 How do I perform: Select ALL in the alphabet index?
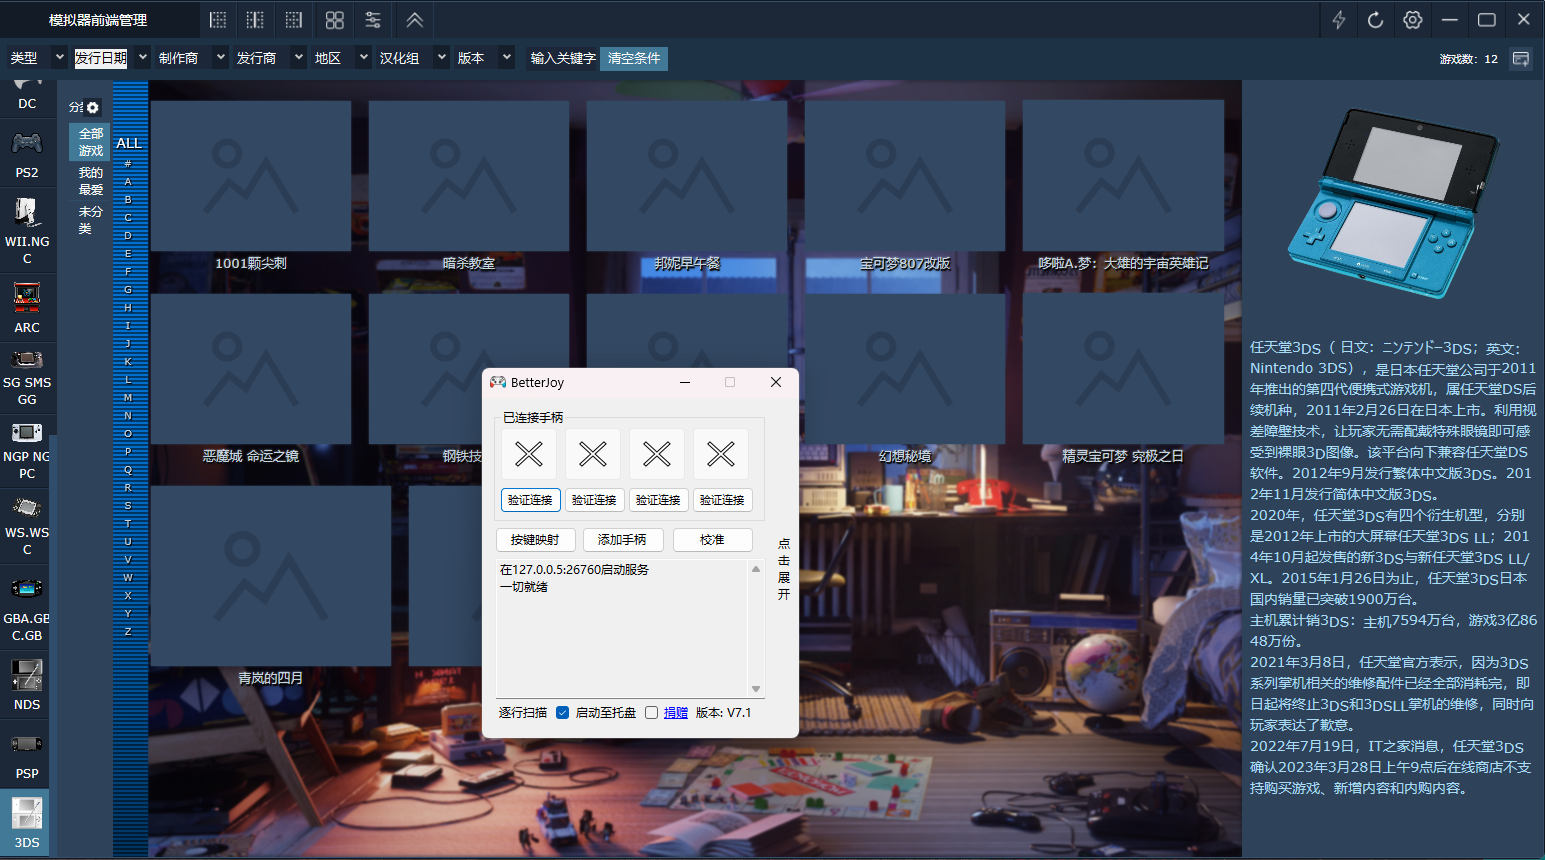tap(129, 143)
